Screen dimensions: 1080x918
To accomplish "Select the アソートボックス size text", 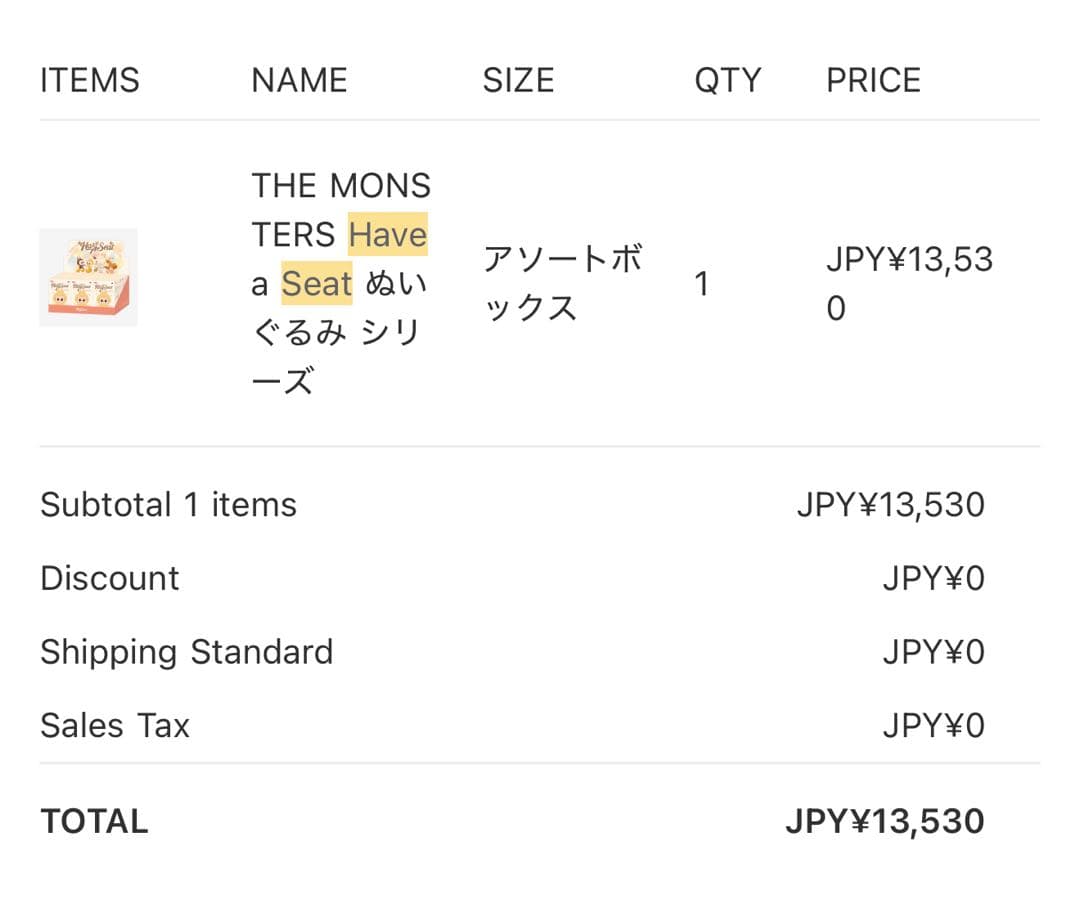I will click(x=562, y=283).
